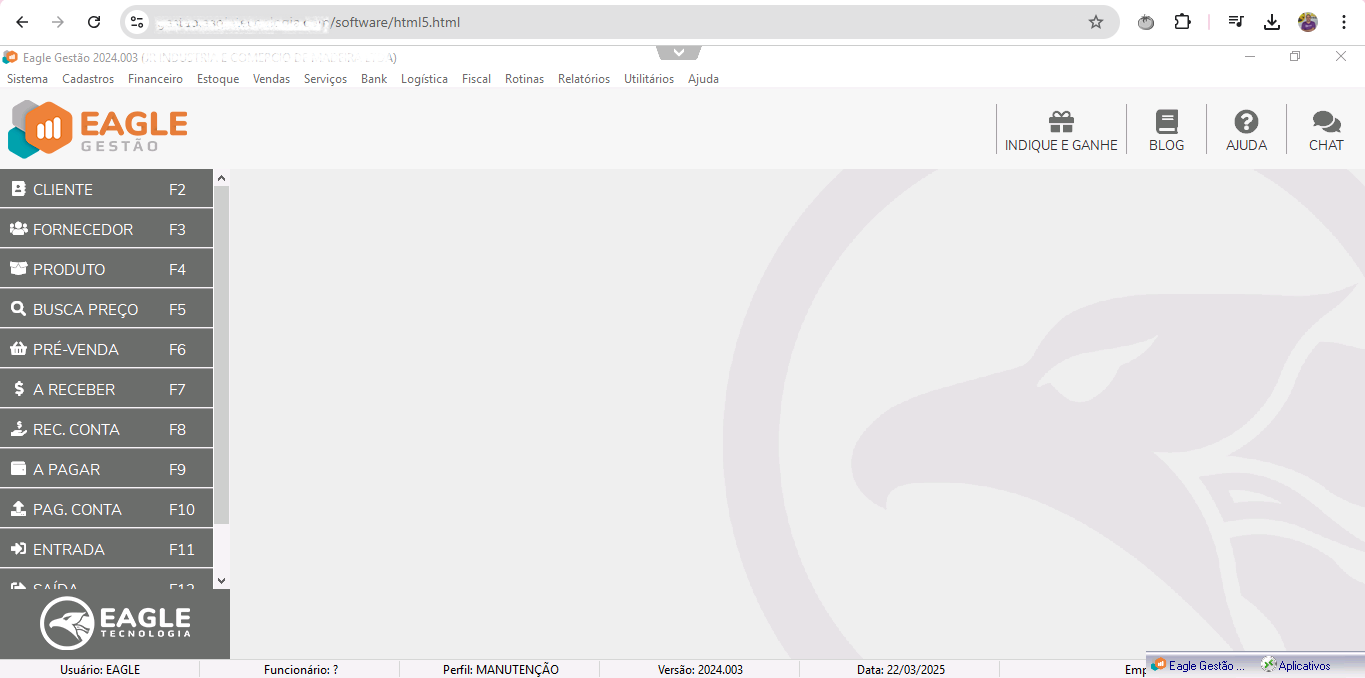Image resolution: width=1365 pixels, height=678 pixels.
Task: Open the Estoque menu
Action: point(218,79)
